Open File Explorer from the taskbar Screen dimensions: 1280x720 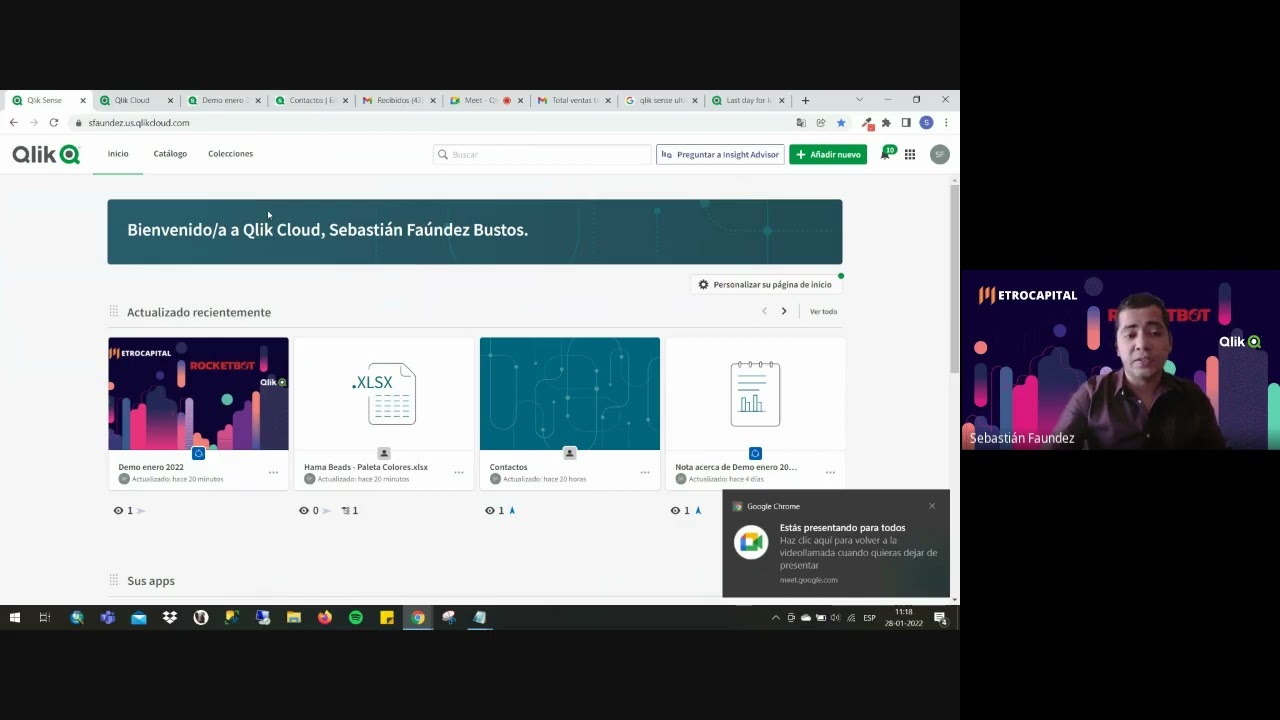tap(294, 618)
